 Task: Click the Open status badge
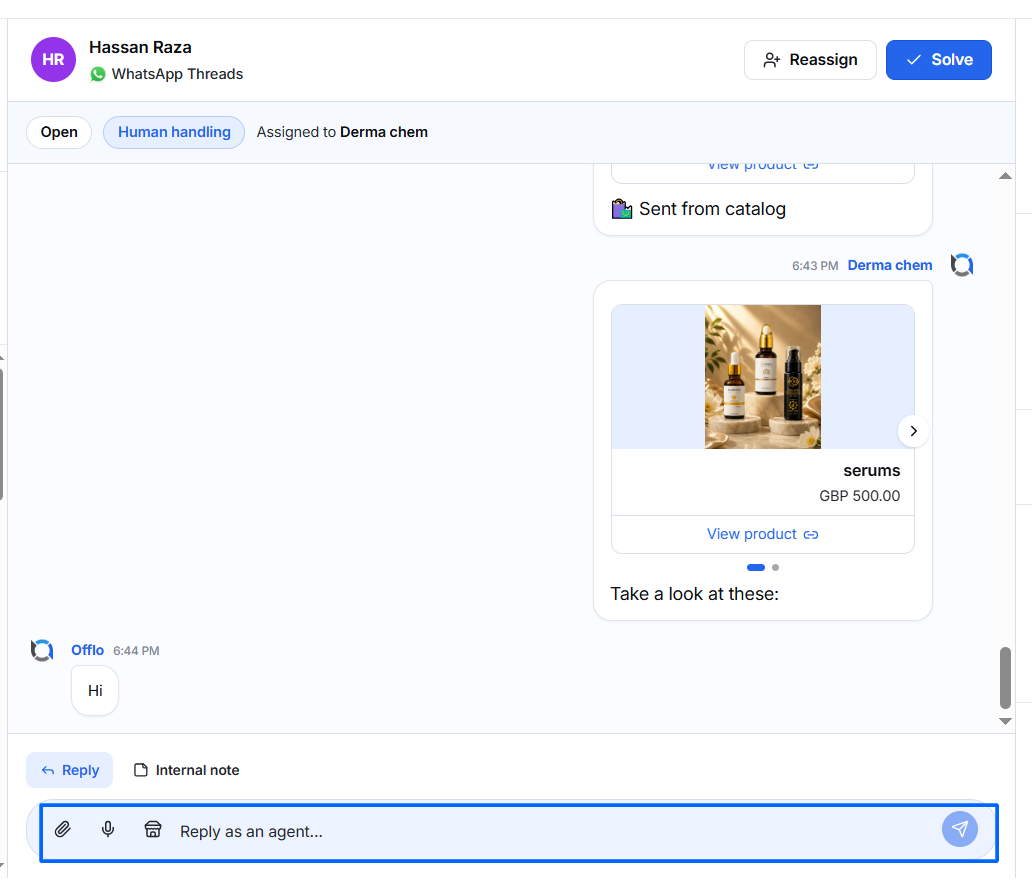[x=59, y=132]
